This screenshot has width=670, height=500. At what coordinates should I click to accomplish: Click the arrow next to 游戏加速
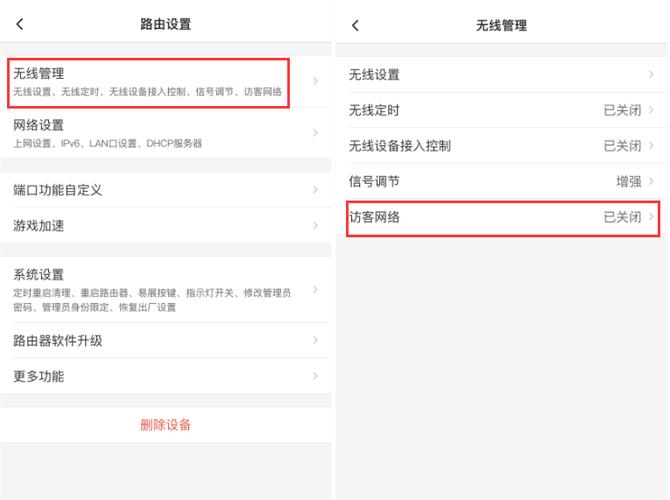(315, 226)
